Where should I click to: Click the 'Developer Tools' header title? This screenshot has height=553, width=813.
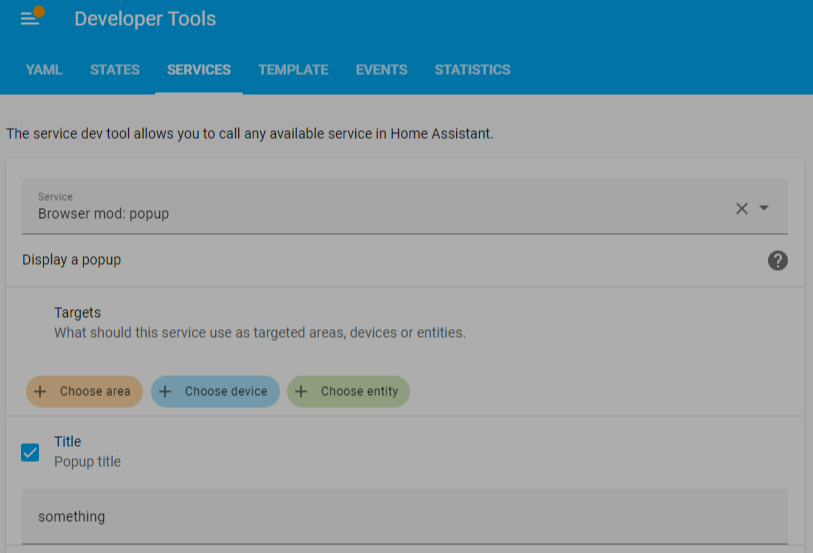[145, 19]
